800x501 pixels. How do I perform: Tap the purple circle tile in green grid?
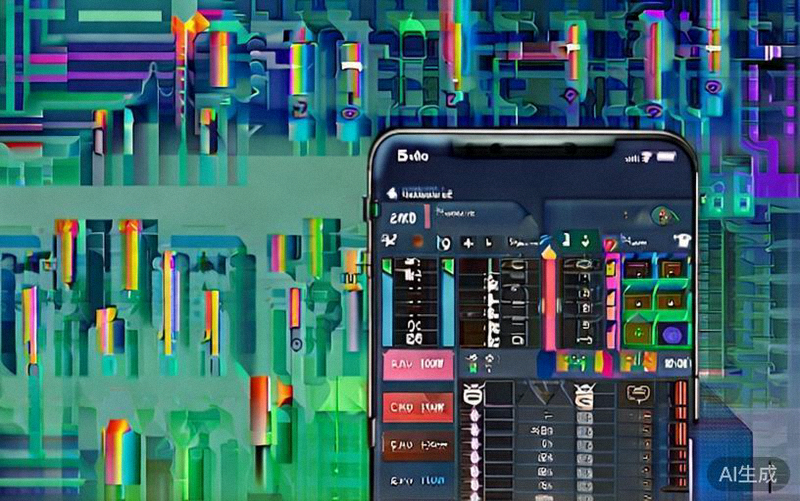tap(672, 335)
